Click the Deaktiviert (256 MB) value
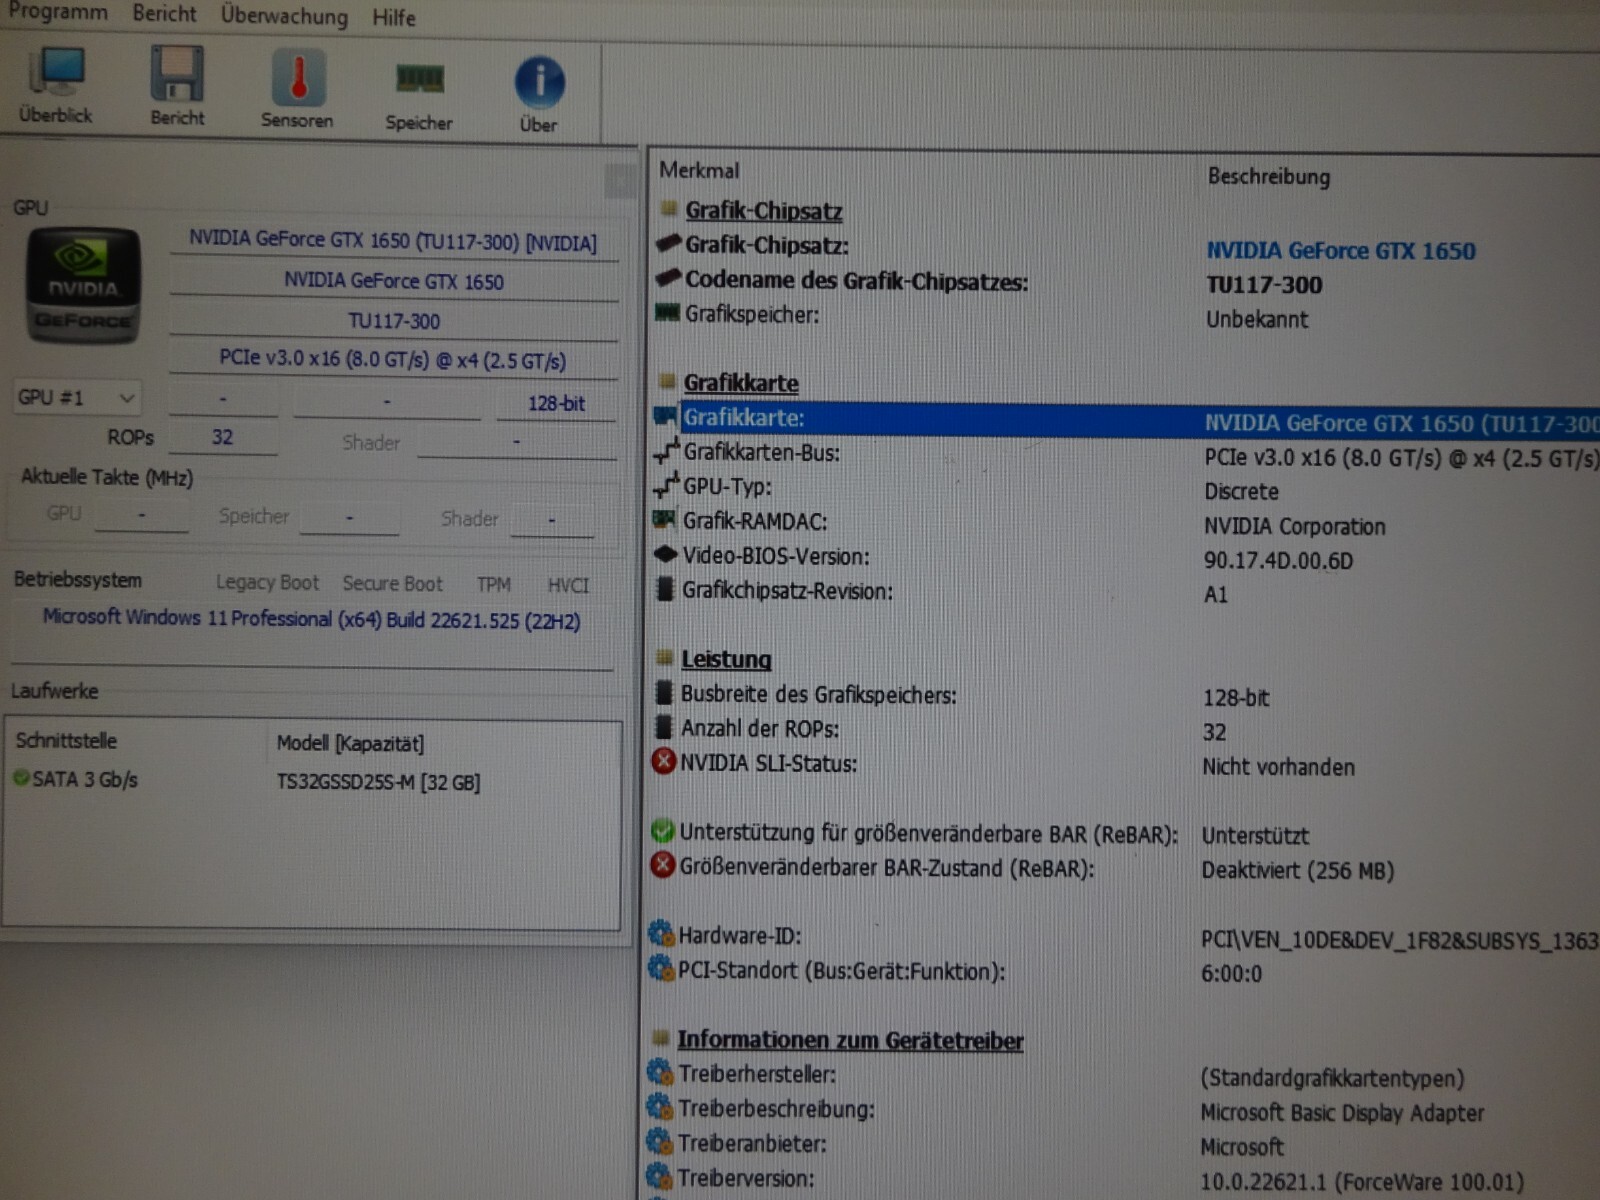The height and width of the screenshot is (1200, 1600). pos(1297,871)
